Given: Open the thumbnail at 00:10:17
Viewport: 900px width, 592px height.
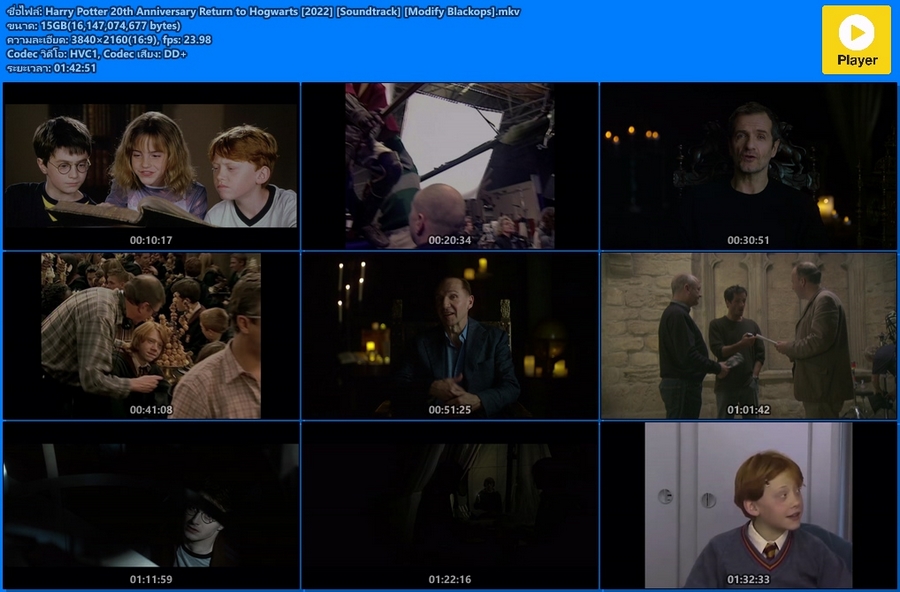Looking at the screenshot, I should pos(151,166).
